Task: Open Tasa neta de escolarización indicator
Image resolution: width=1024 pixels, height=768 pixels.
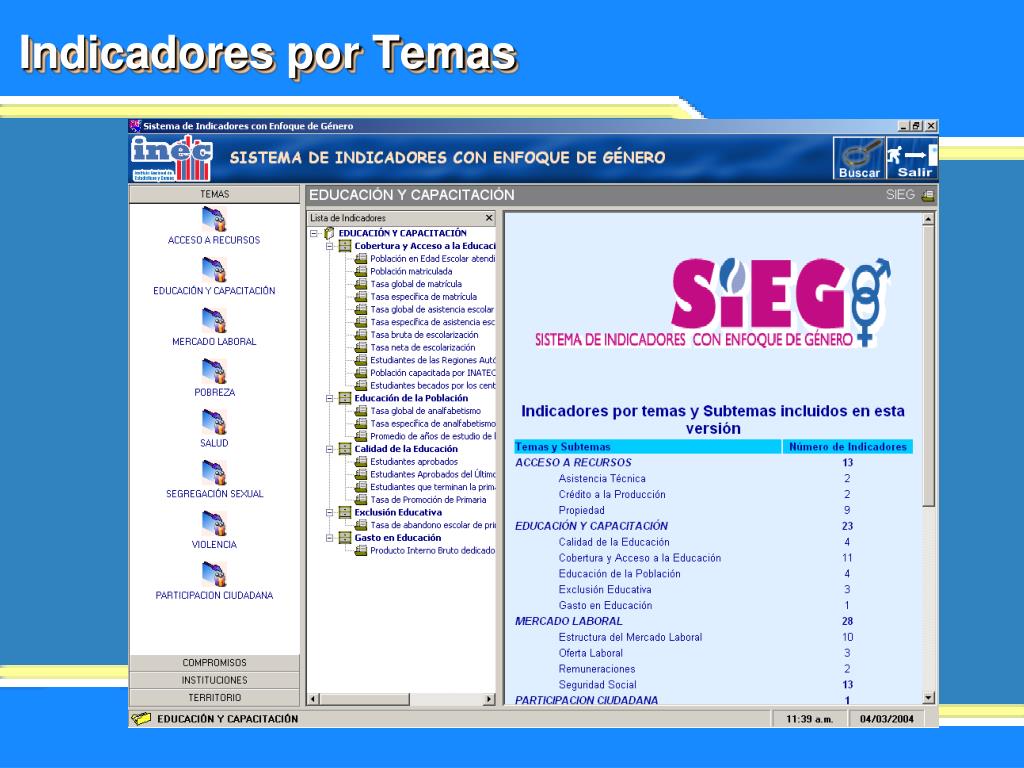Action: (423, 348)
